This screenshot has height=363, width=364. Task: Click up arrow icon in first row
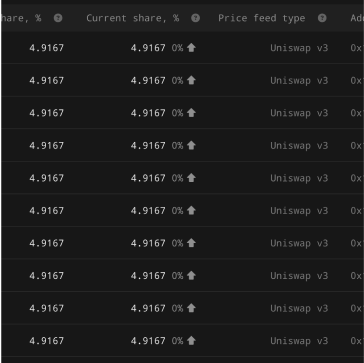click(x=191, y=48)
